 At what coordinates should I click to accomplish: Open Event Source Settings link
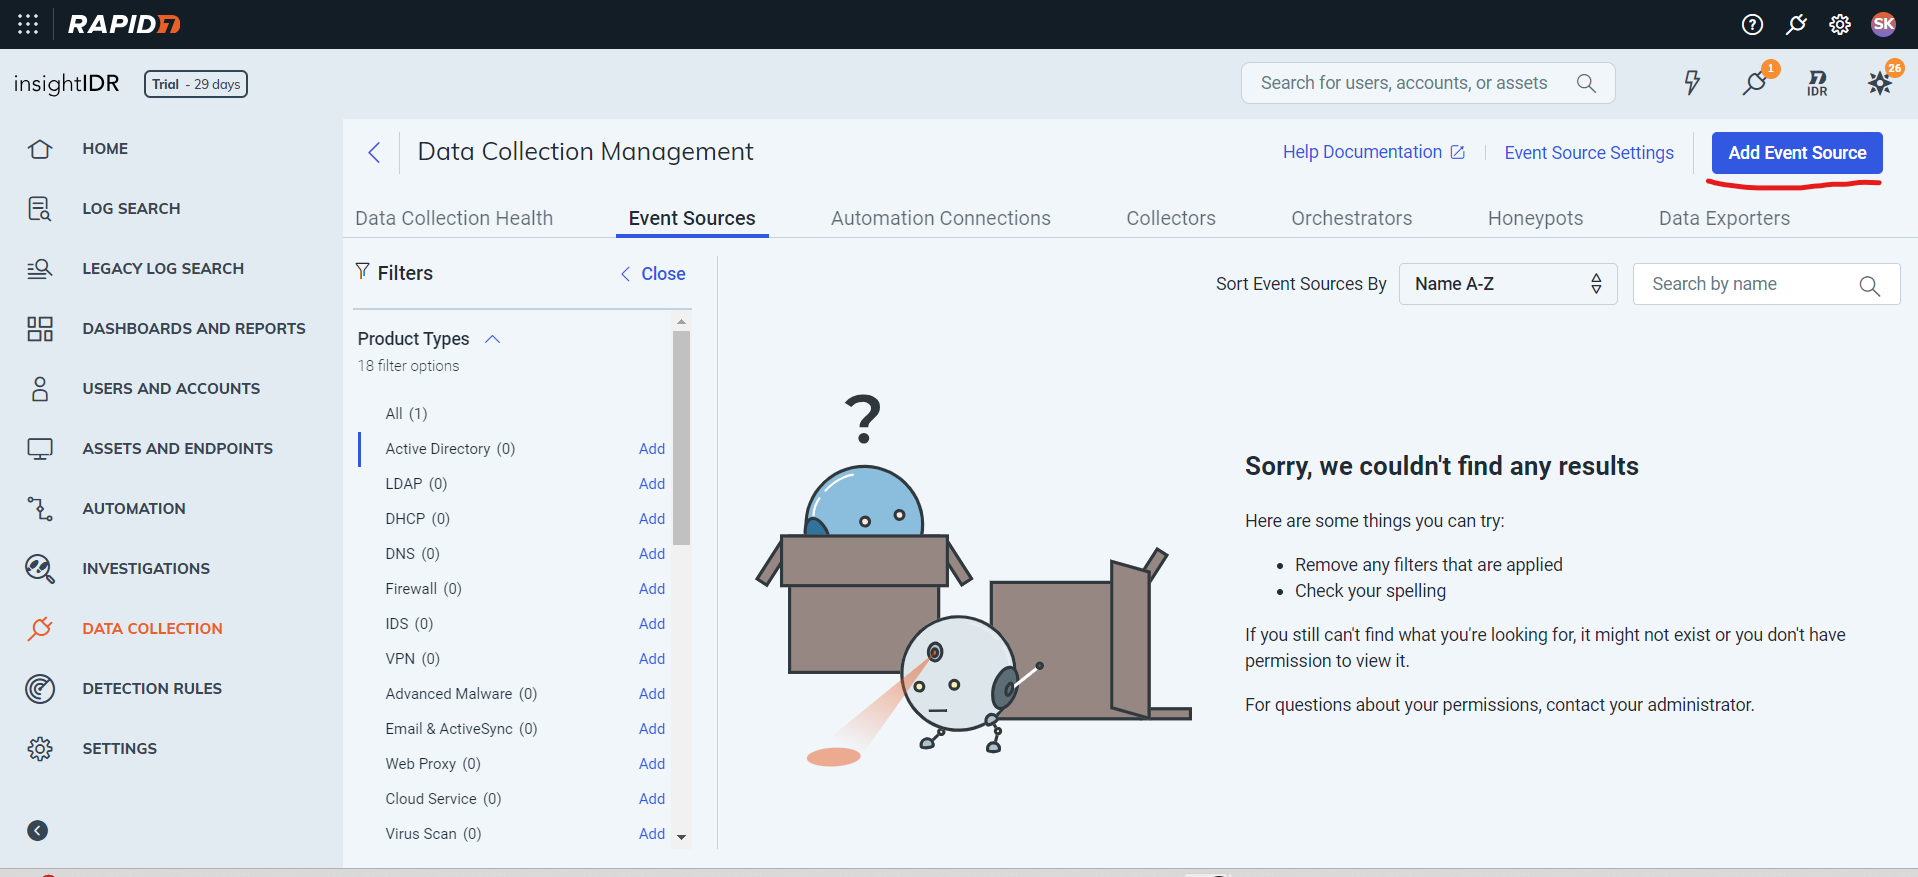pos(1589,153)
